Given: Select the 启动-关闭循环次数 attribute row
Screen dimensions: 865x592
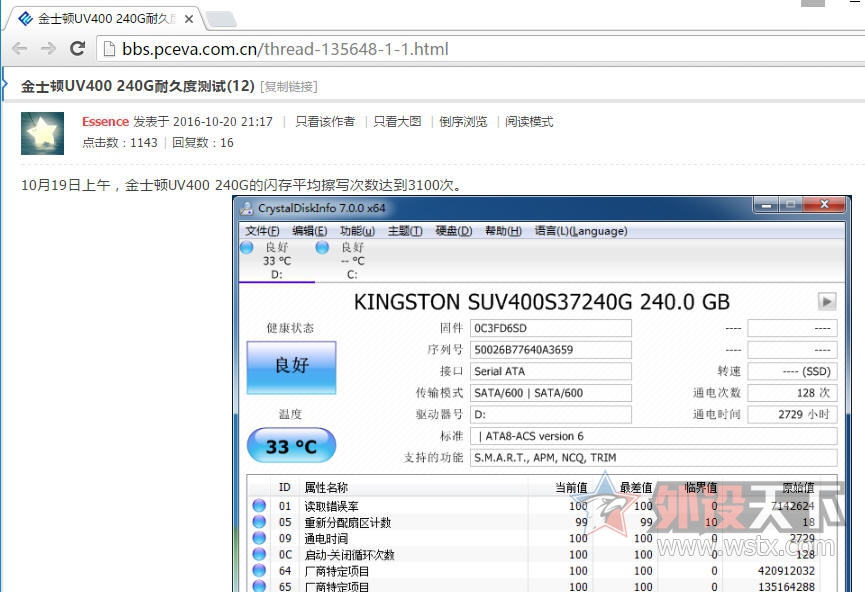Looking at the screenshot, I should (542, 554).
